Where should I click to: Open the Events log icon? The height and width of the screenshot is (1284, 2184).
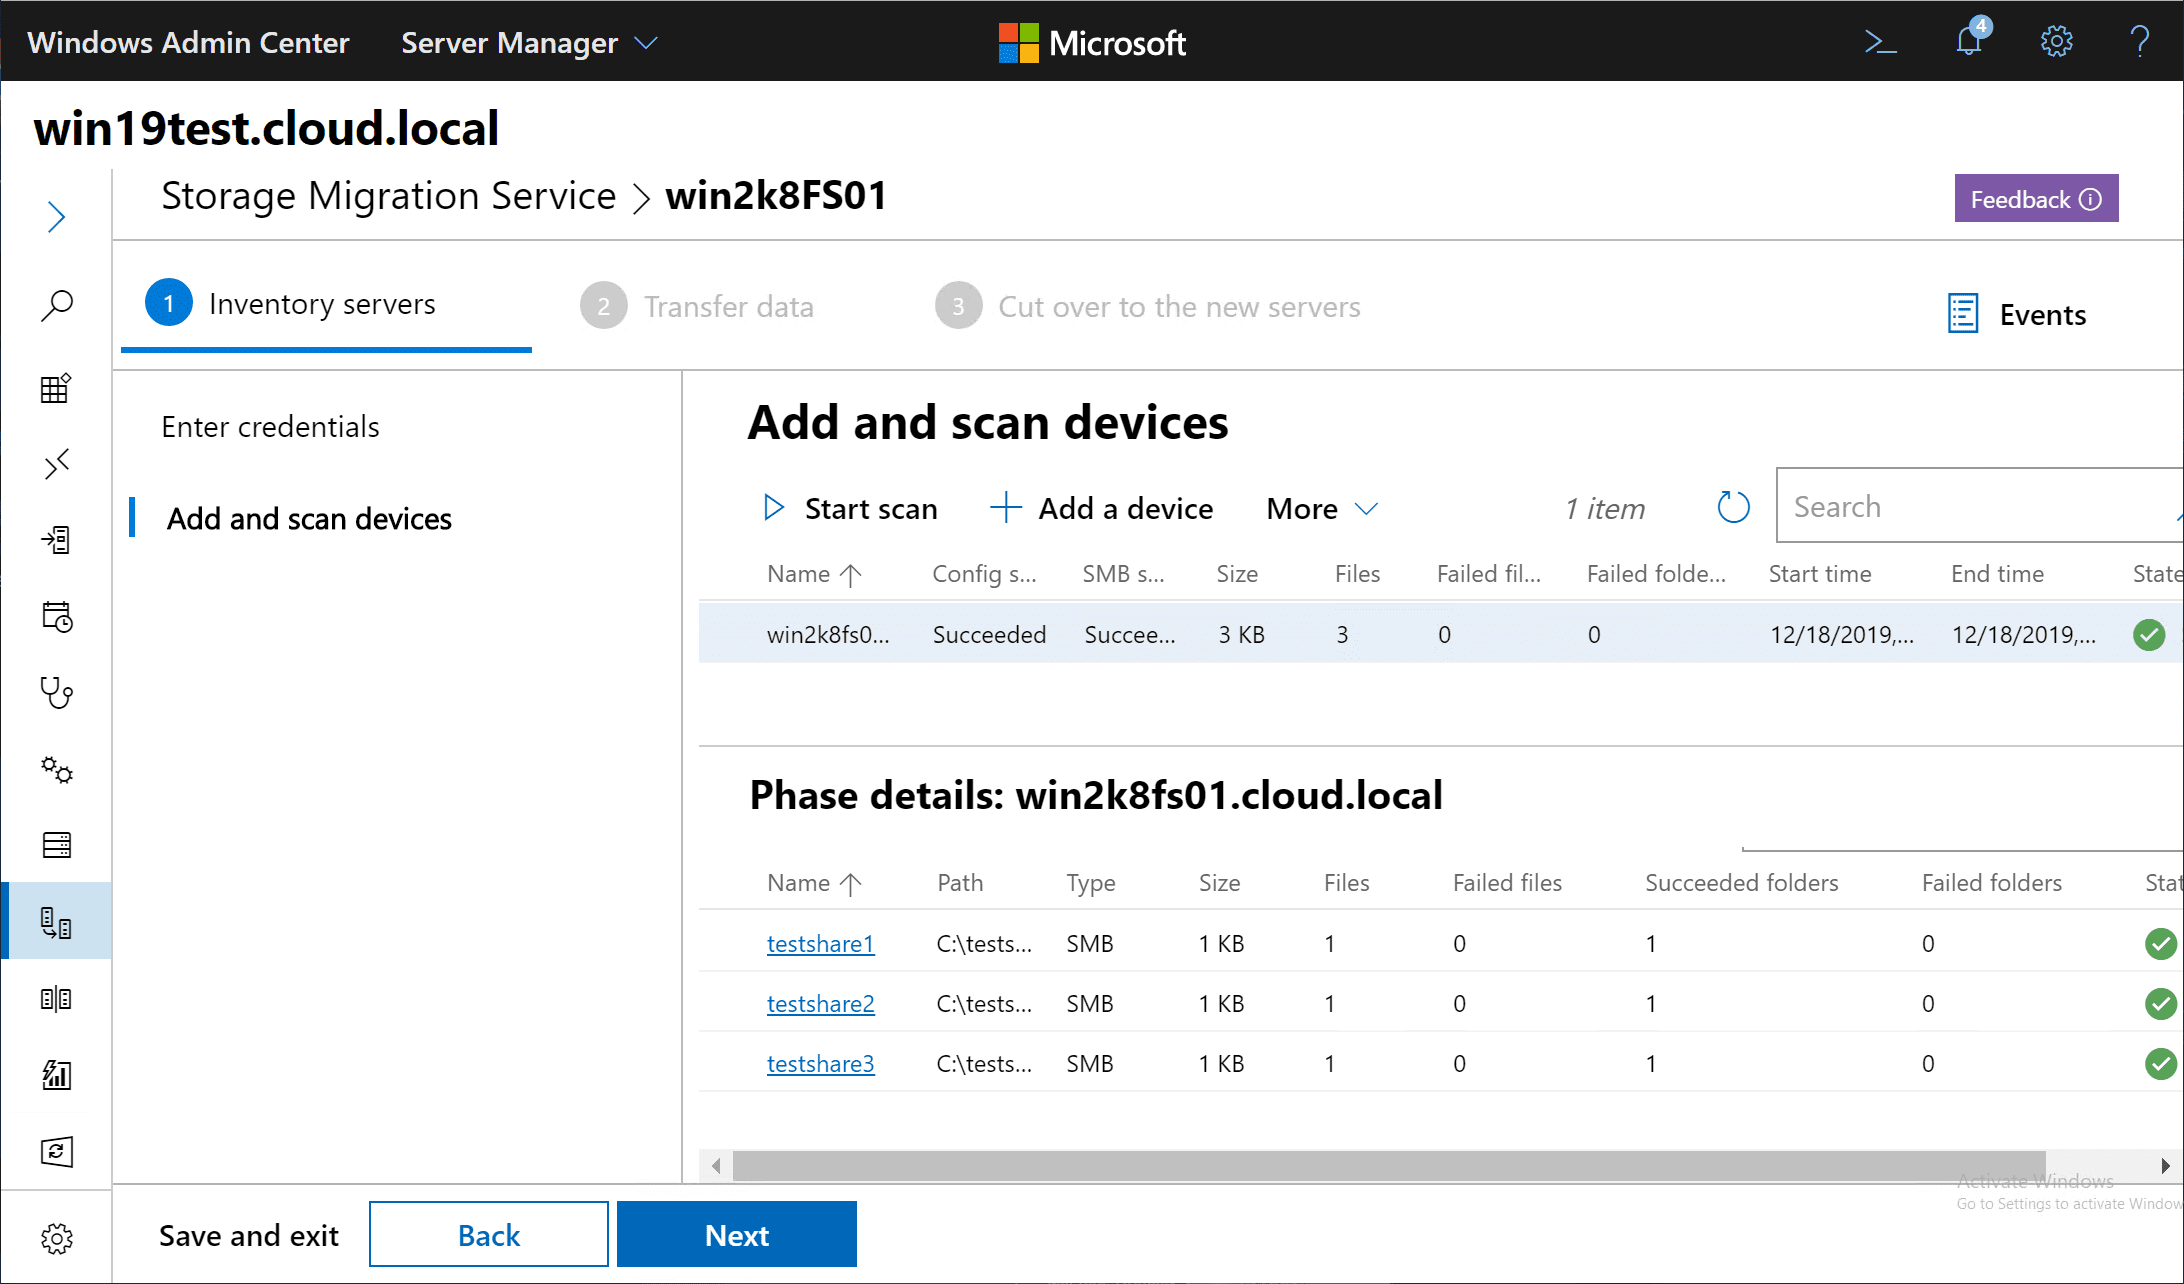[x=1963, y=314]
